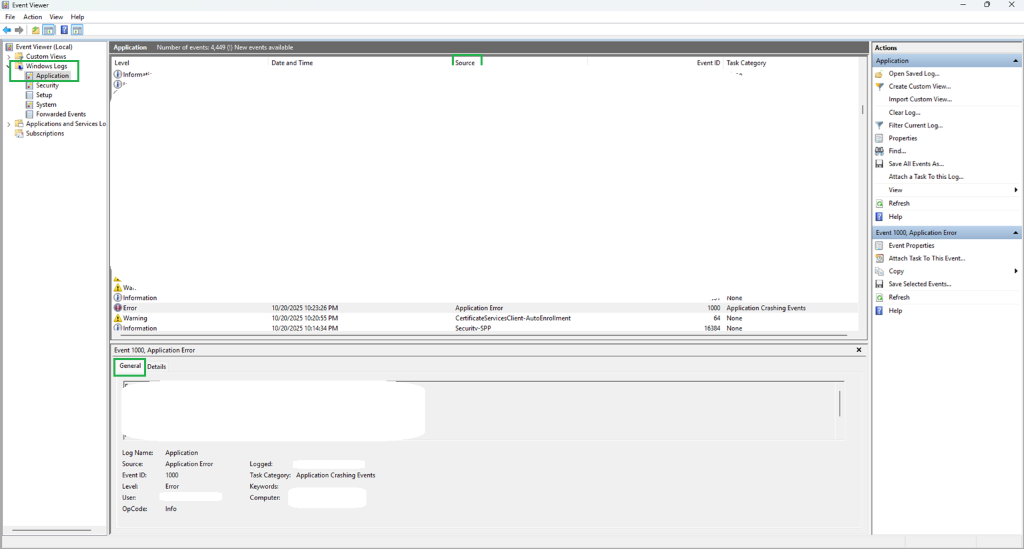1024x549 pixels.
Task: Click the Properties icon under Application actions
Action: click(x=879, y=138)
